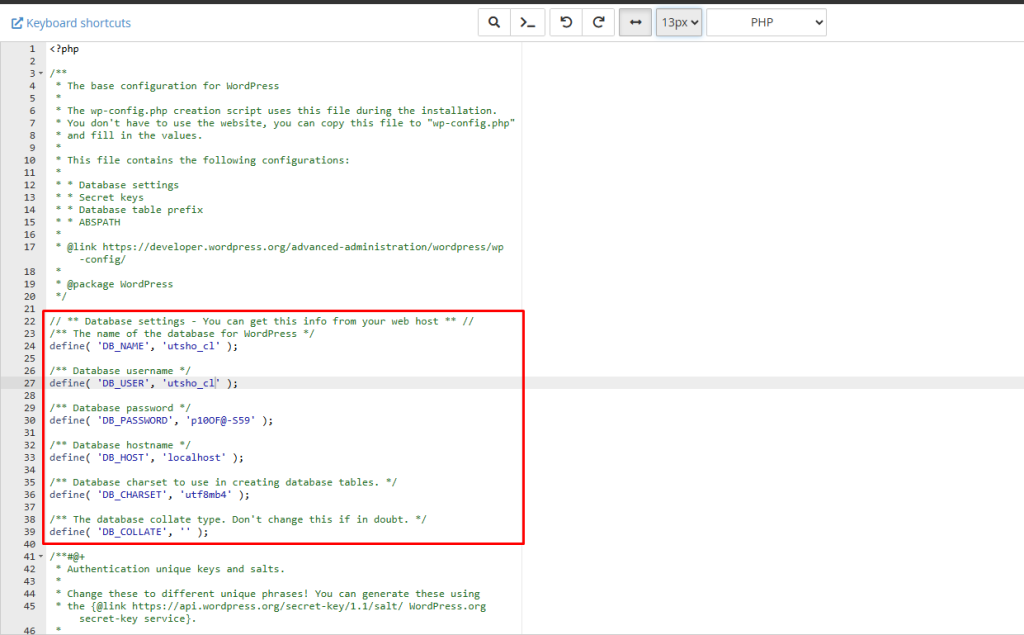
Task: Click the DB_COLLATE define line
Action: pyautogui.click(x=129, y=532)
